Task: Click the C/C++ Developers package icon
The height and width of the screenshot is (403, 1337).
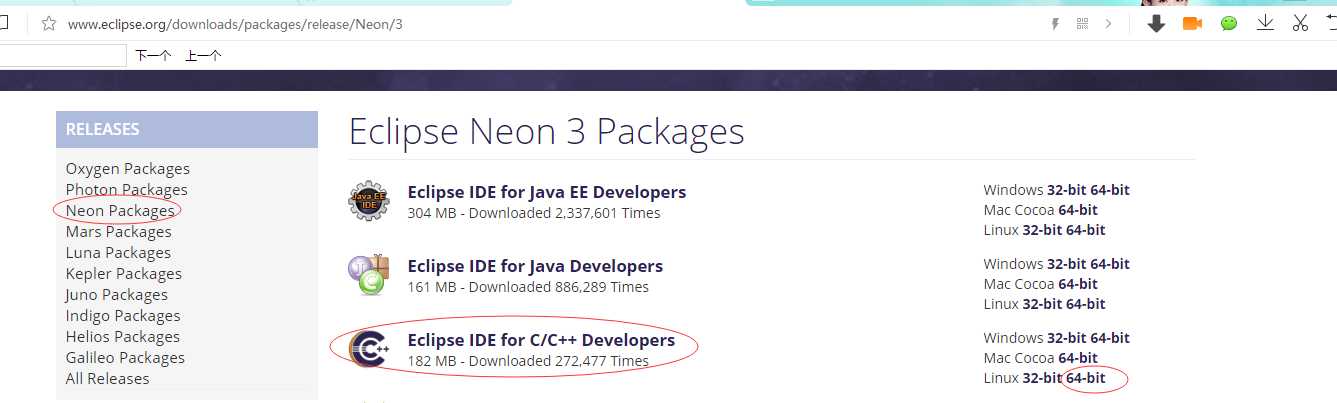Action: coord(367,348)
